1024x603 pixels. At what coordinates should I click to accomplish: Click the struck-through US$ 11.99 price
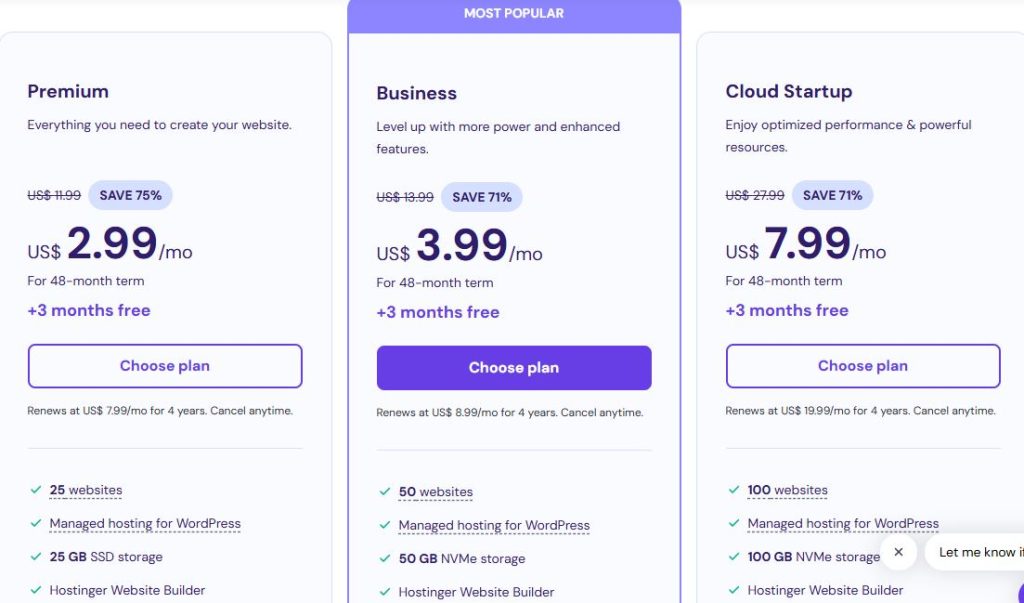[54, 195]
